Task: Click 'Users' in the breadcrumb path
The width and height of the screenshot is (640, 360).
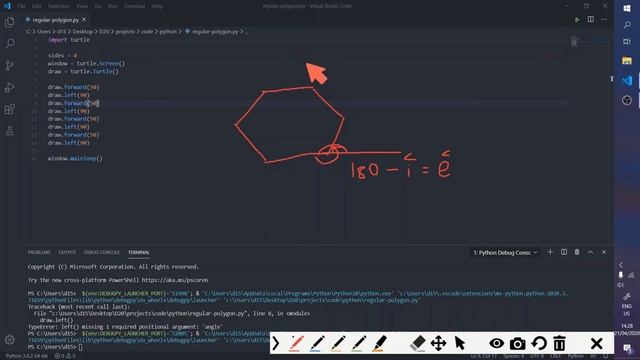Action: 44,31
